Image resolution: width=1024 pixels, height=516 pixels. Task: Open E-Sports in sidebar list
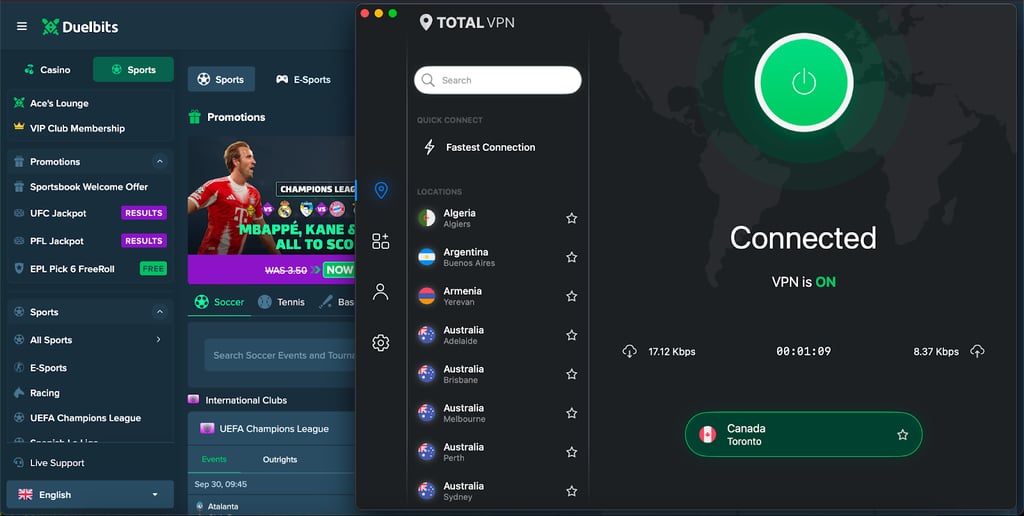tap(48, 368)
